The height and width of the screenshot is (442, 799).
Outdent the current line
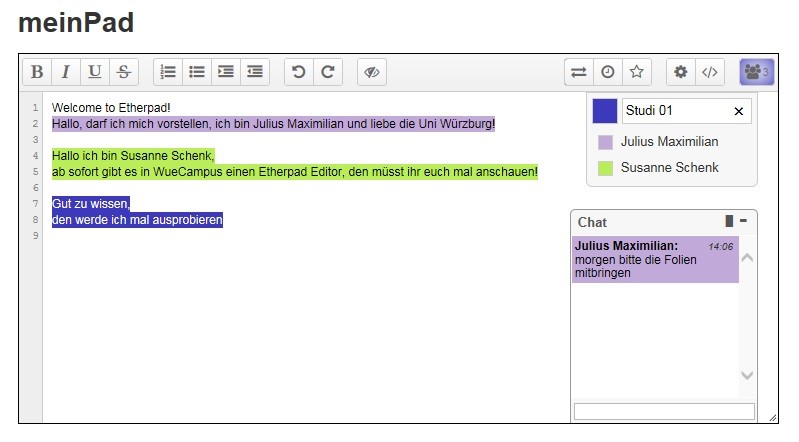(255, 72)
